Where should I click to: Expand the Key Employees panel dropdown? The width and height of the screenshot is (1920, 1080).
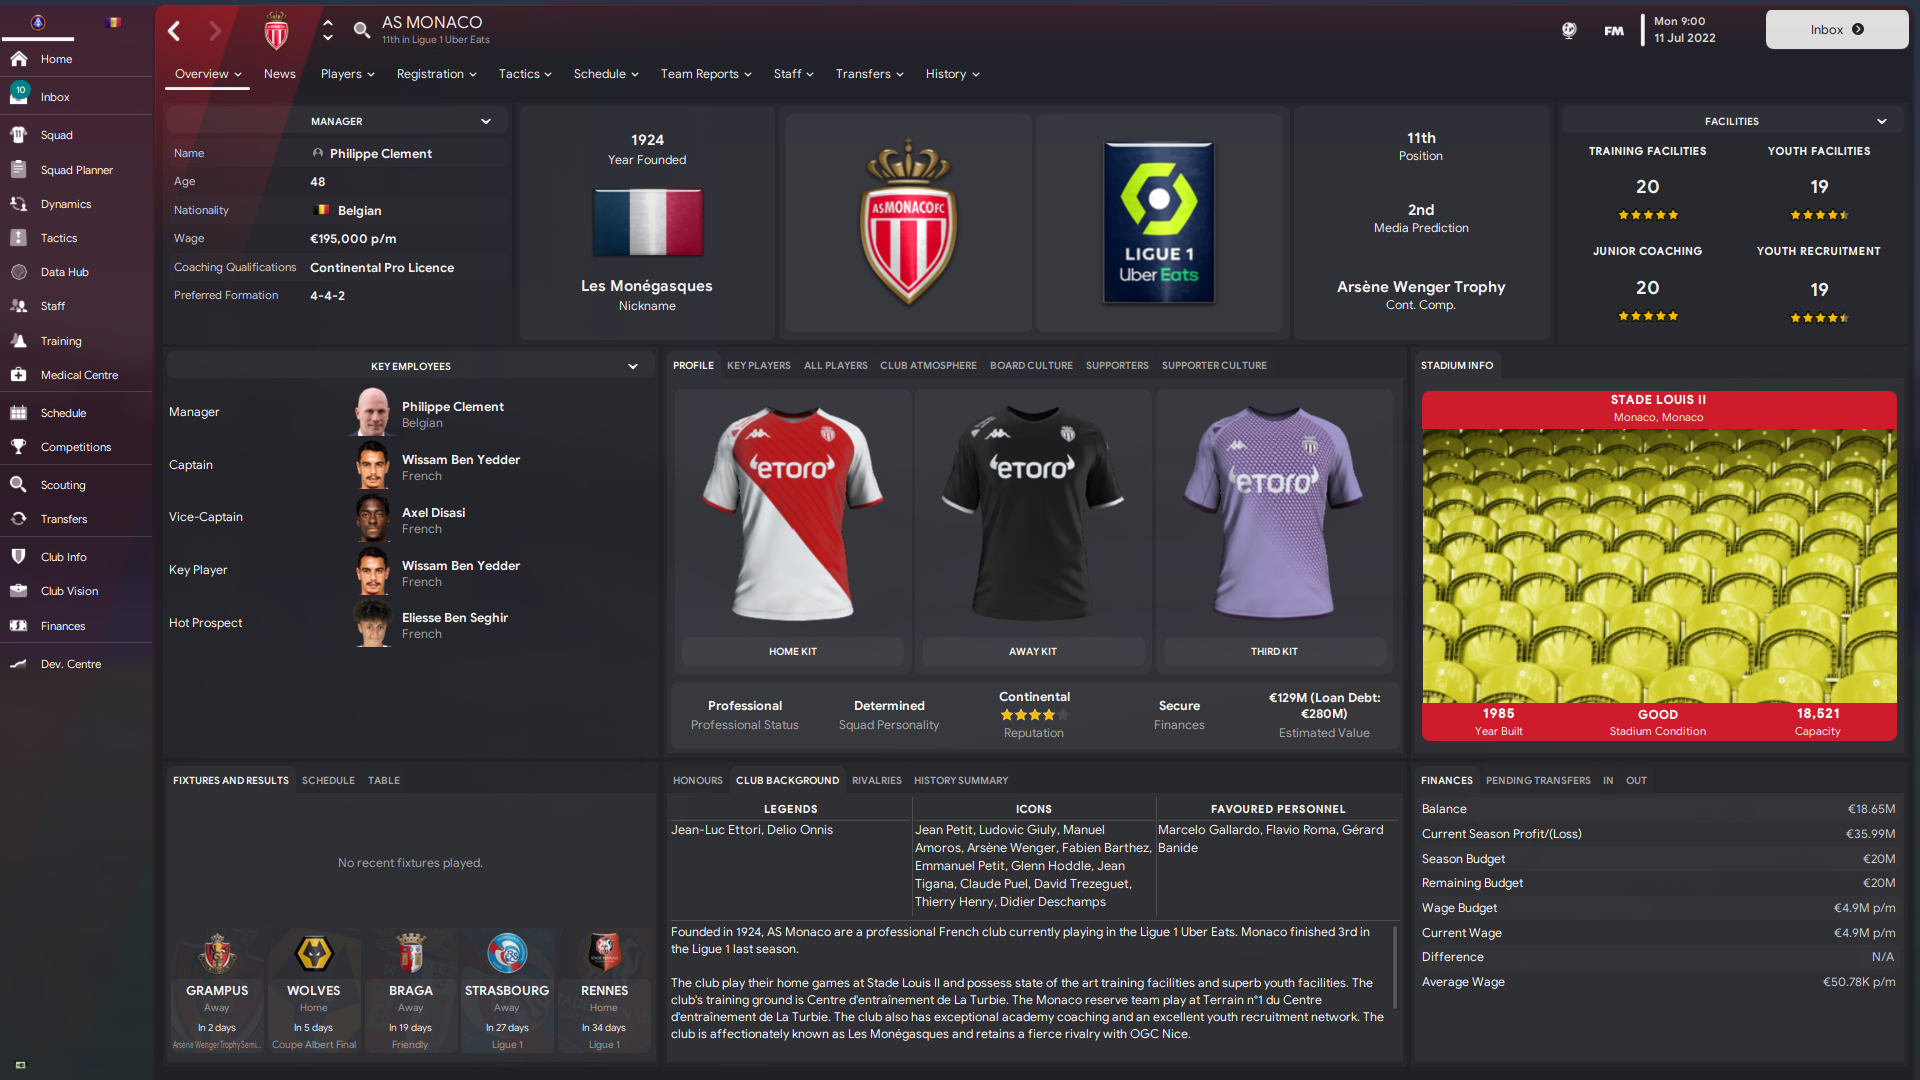(633, 366)
